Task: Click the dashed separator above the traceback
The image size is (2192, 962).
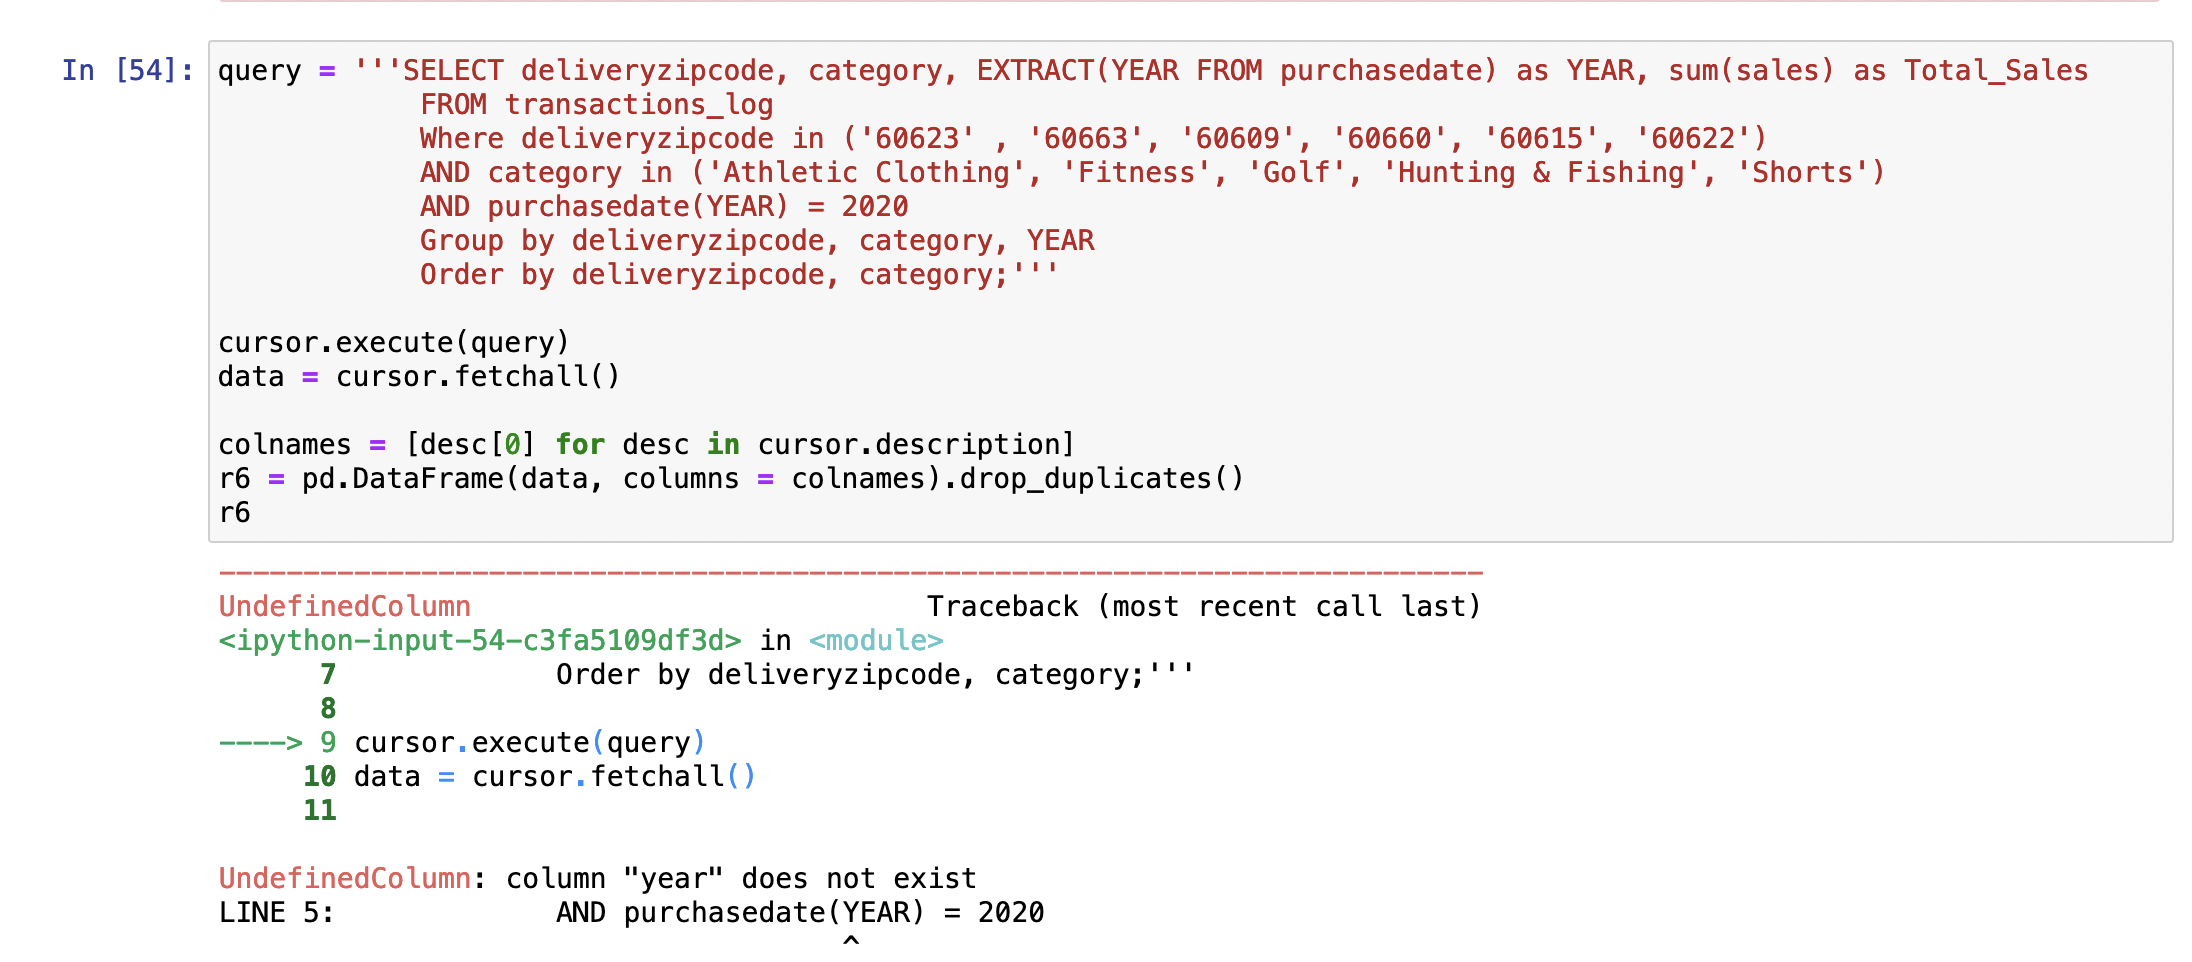Action: (850, 572)
